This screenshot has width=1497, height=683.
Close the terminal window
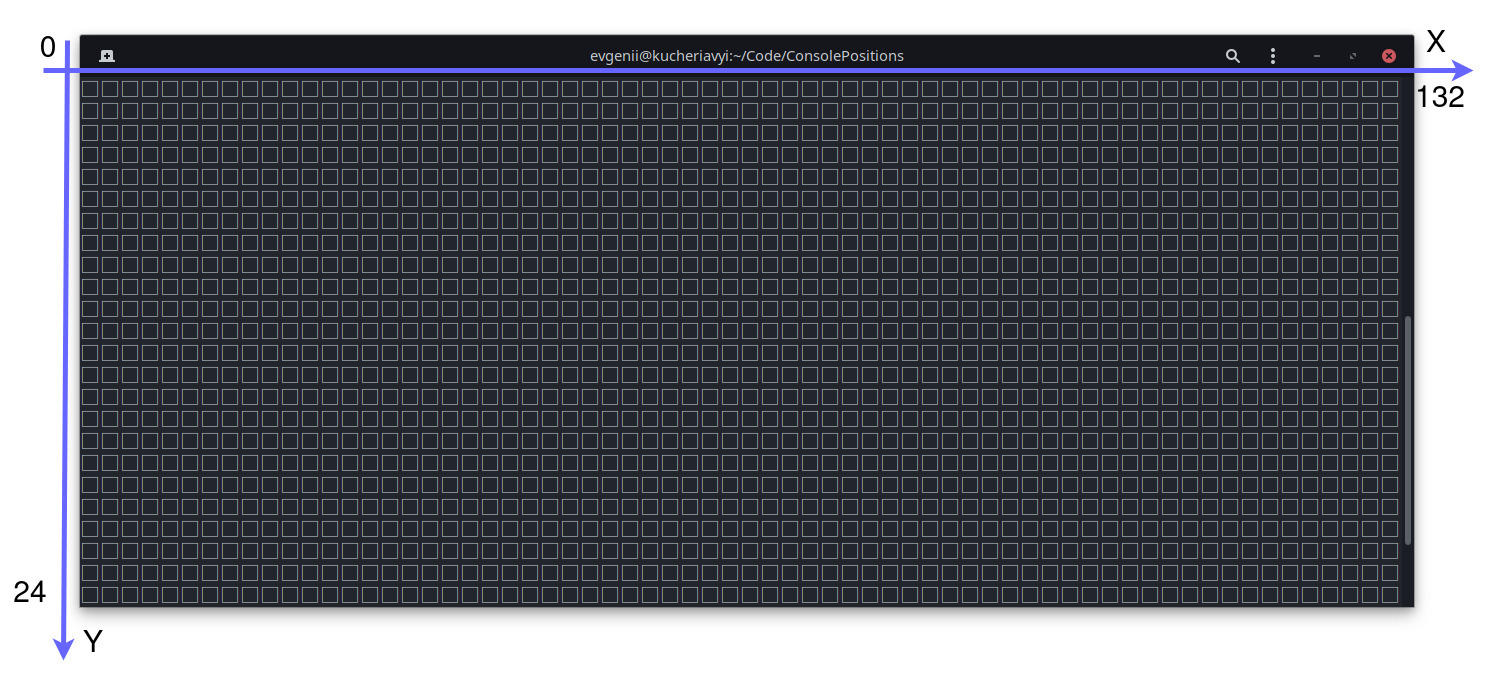(1388, 56)
